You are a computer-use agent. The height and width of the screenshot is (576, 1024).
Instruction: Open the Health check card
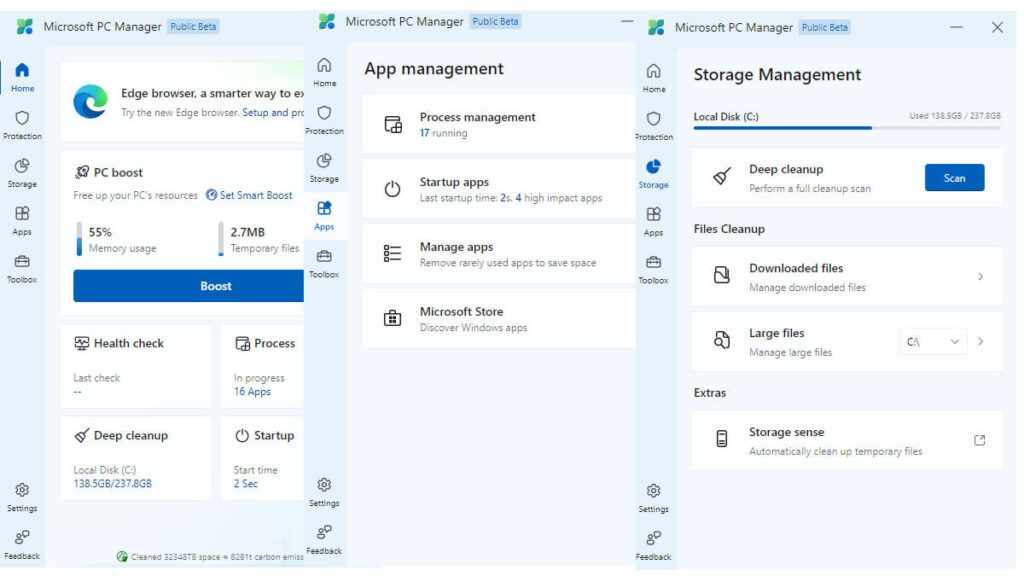tap(135, 366)
